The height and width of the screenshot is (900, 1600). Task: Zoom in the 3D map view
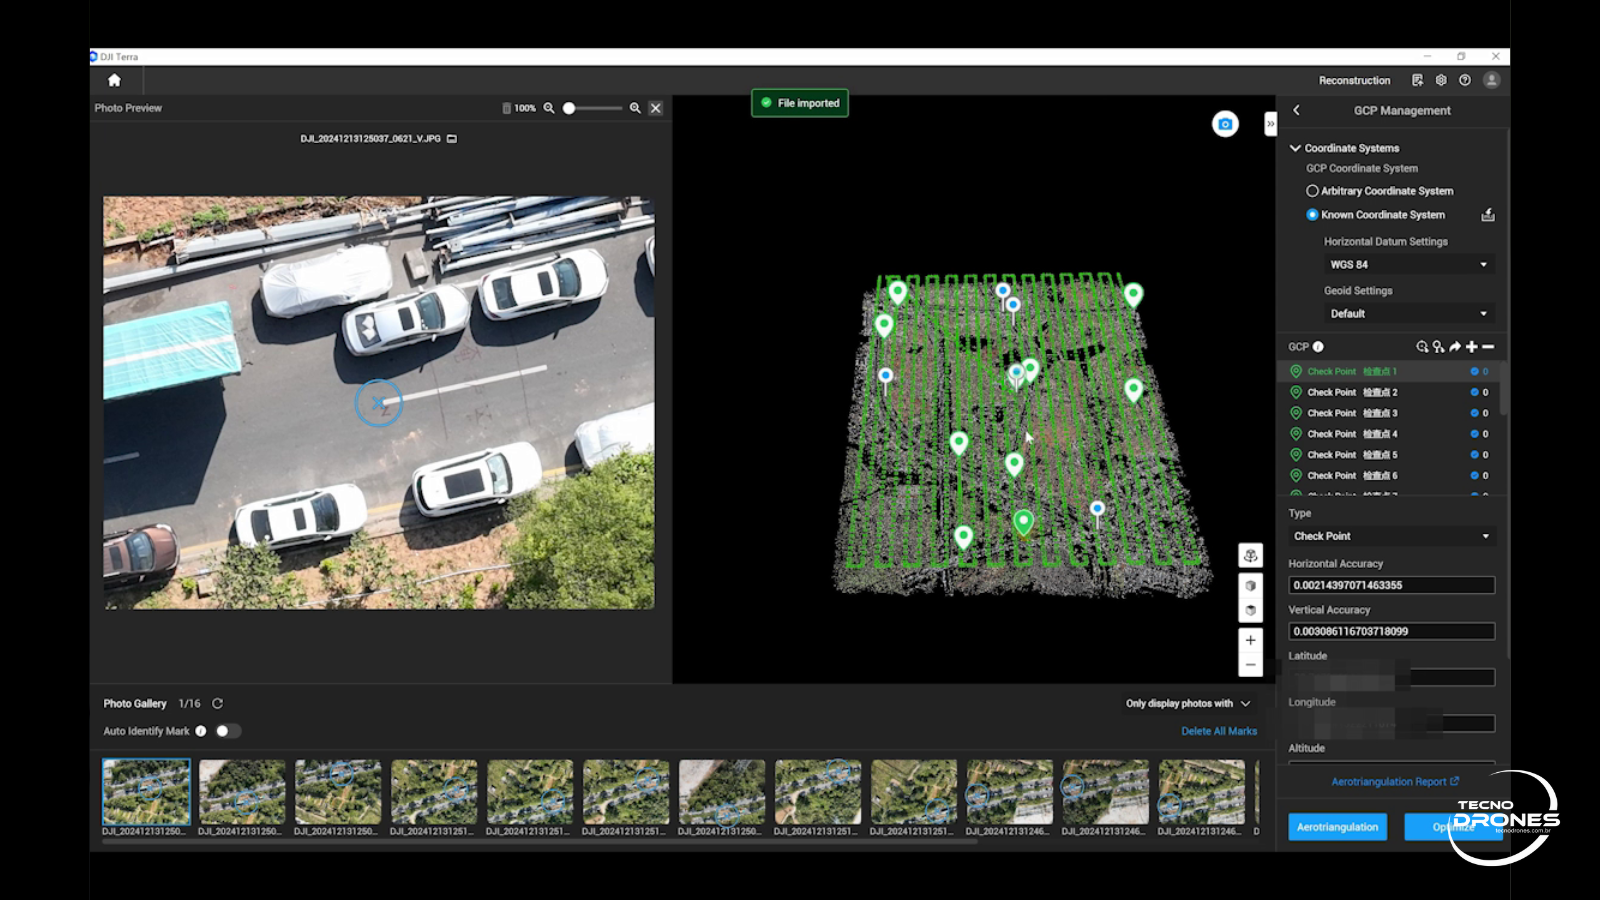tap(1250, 640)
